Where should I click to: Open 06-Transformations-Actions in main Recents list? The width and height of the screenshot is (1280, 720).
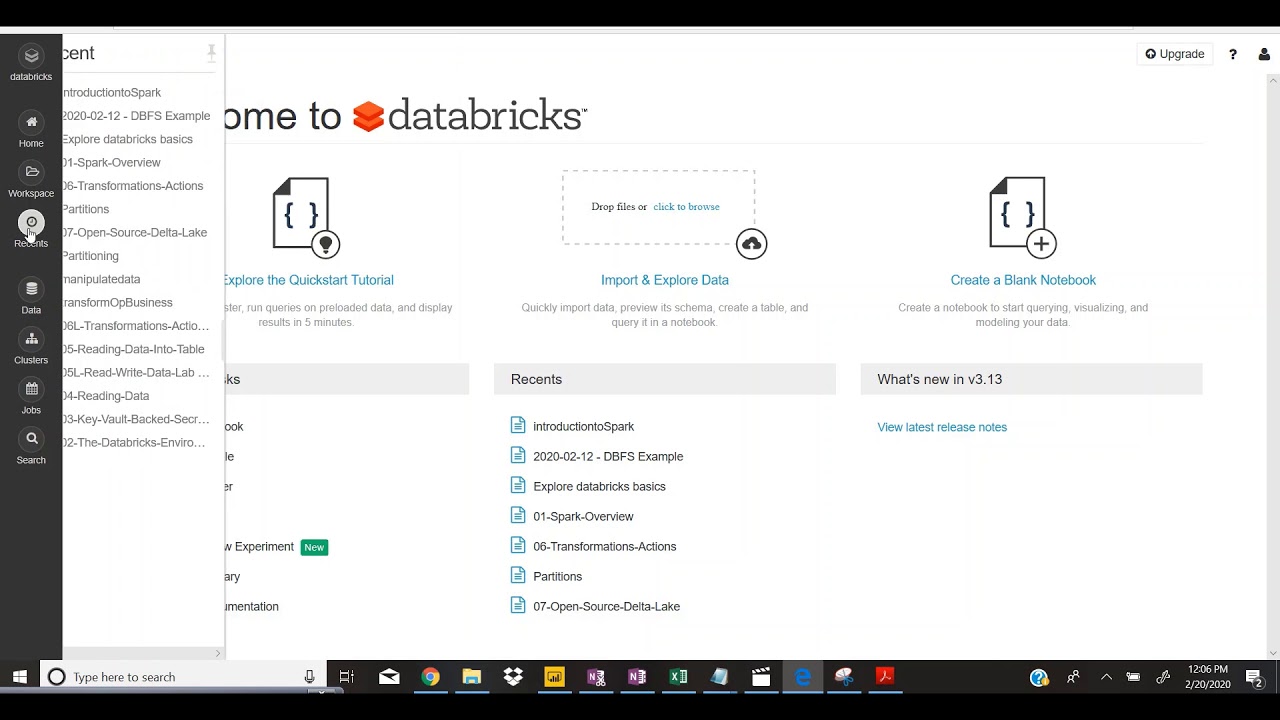tap(604, 546)
